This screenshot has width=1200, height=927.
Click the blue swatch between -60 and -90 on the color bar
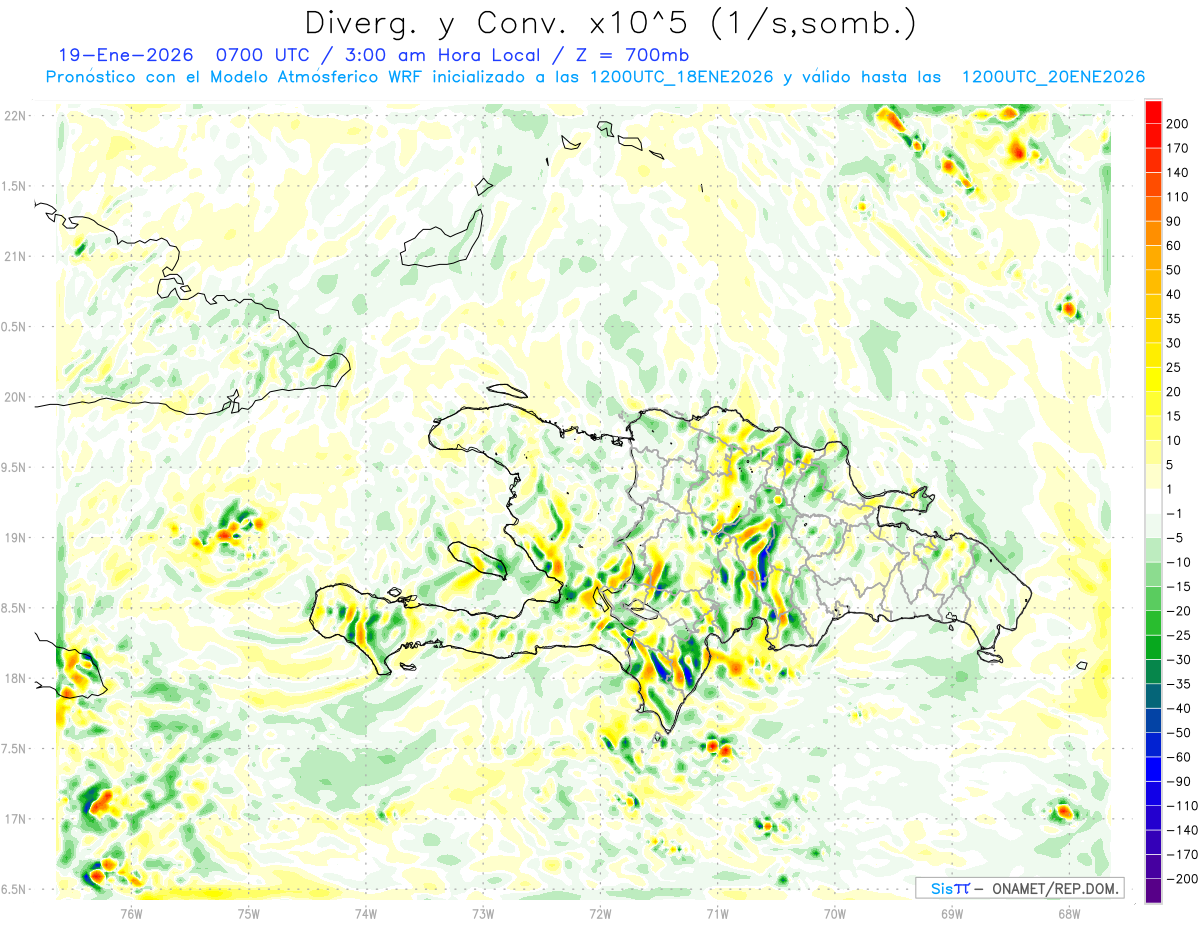[x=1153, y=768]
